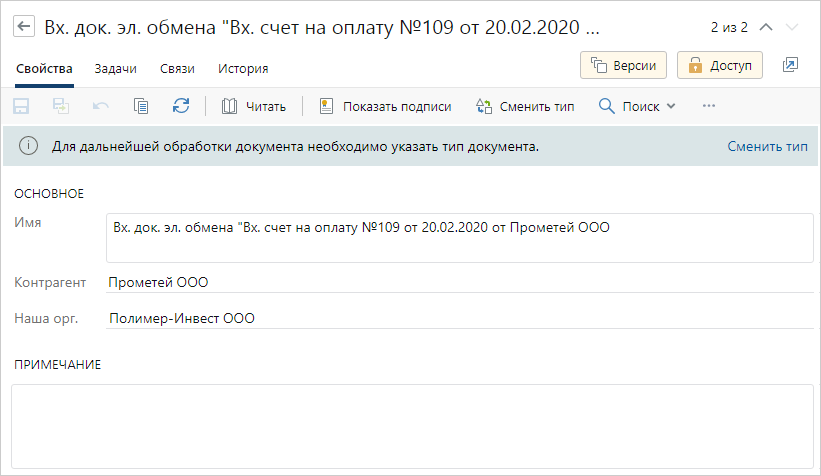Image resolution: width=821 pixels, height=476 pixels.
Task: Open document in new window icon
Action: click(x=790, y=65)
